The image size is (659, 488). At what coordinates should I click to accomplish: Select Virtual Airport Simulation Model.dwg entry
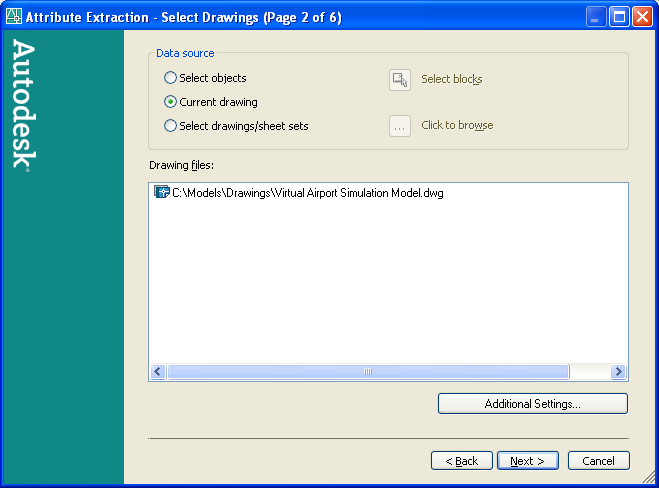pos(299,193)
